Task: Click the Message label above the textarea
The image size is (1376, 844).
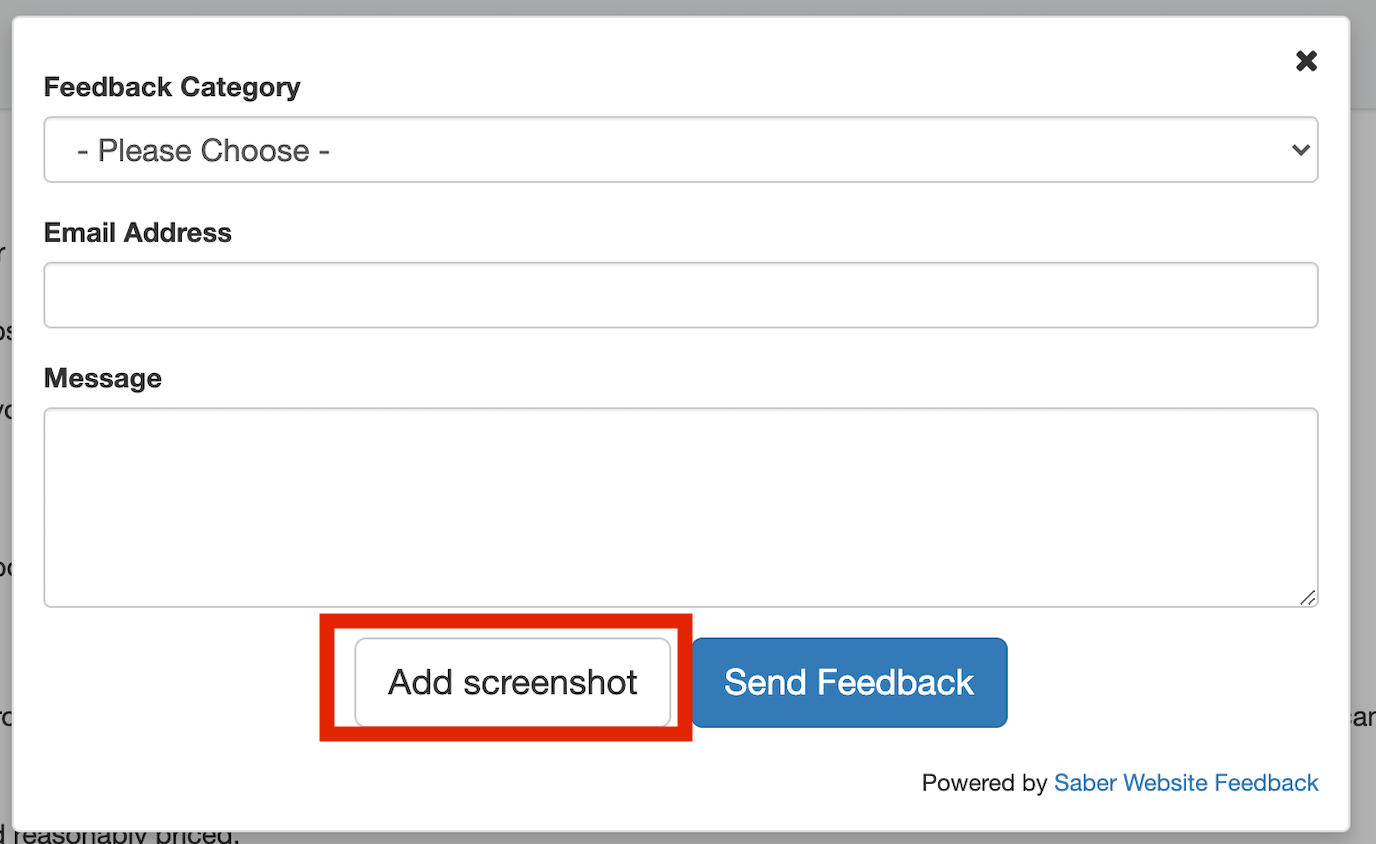Action: [103, 378]
